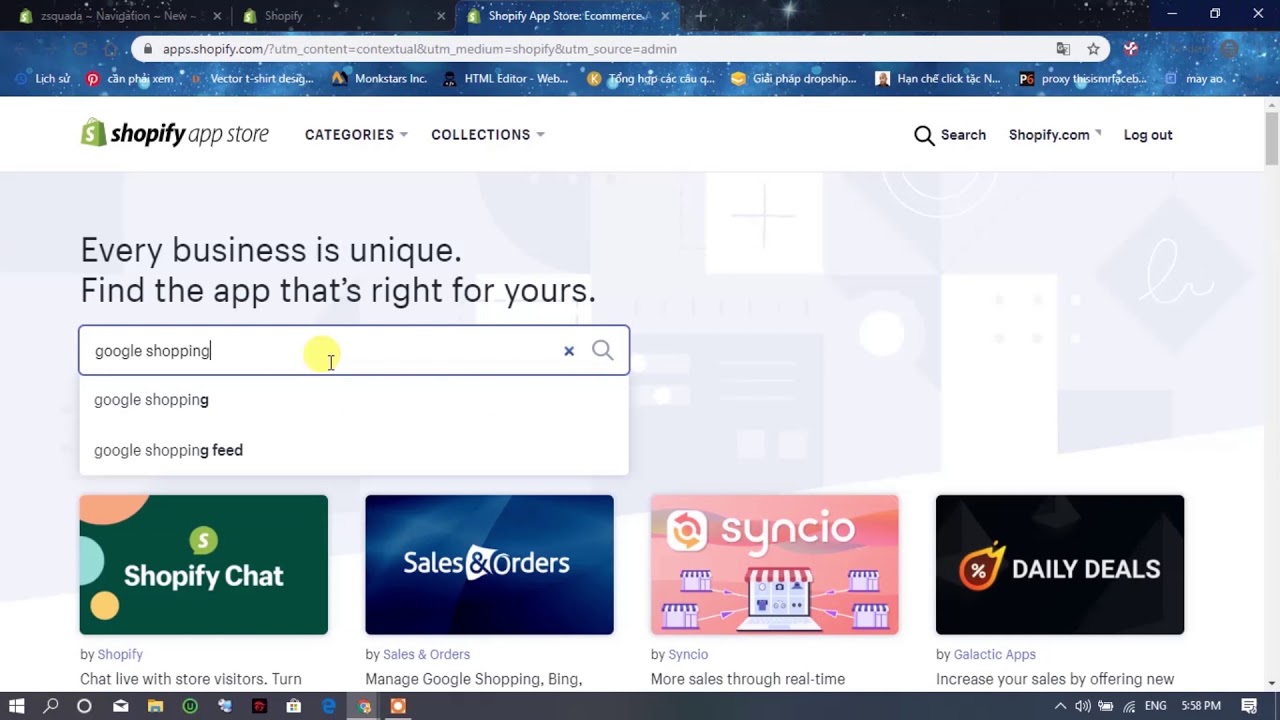Click the orange recorder taskbar icon
1280x720 pixels.
(x=398, y=706)
